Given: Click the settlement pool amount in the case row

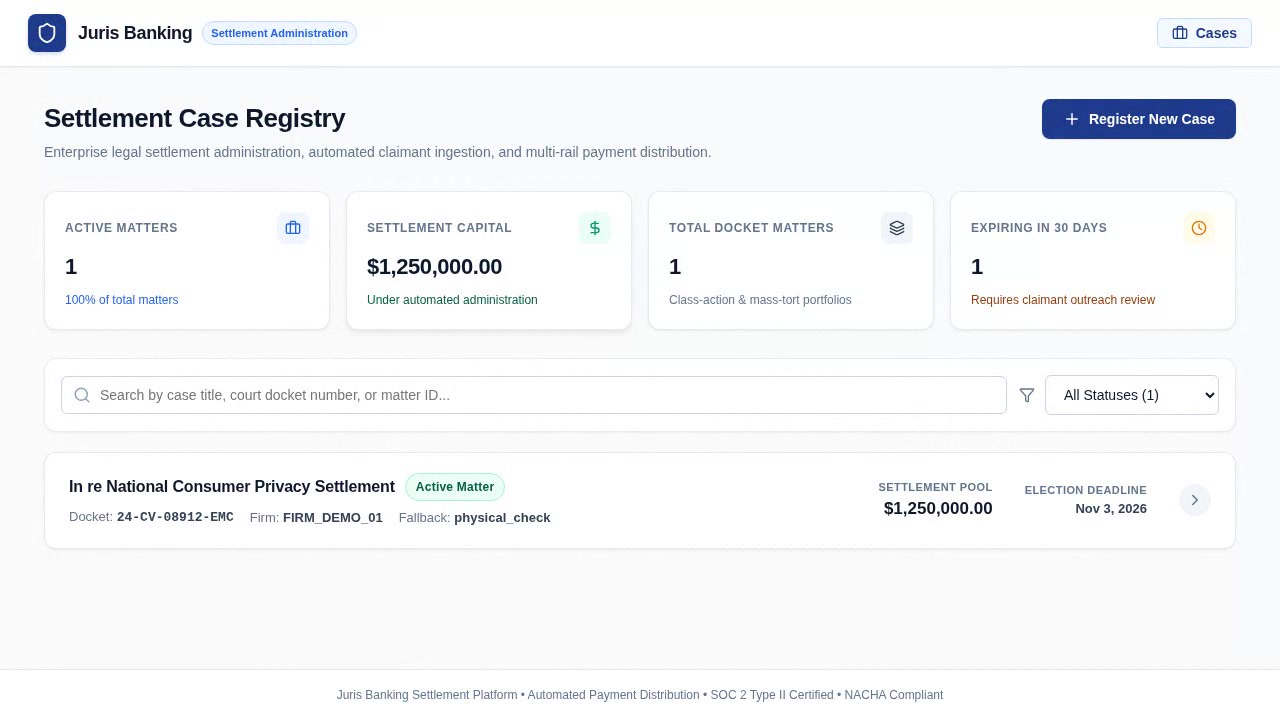Looking at the screenshot, I should click(938, 509).
